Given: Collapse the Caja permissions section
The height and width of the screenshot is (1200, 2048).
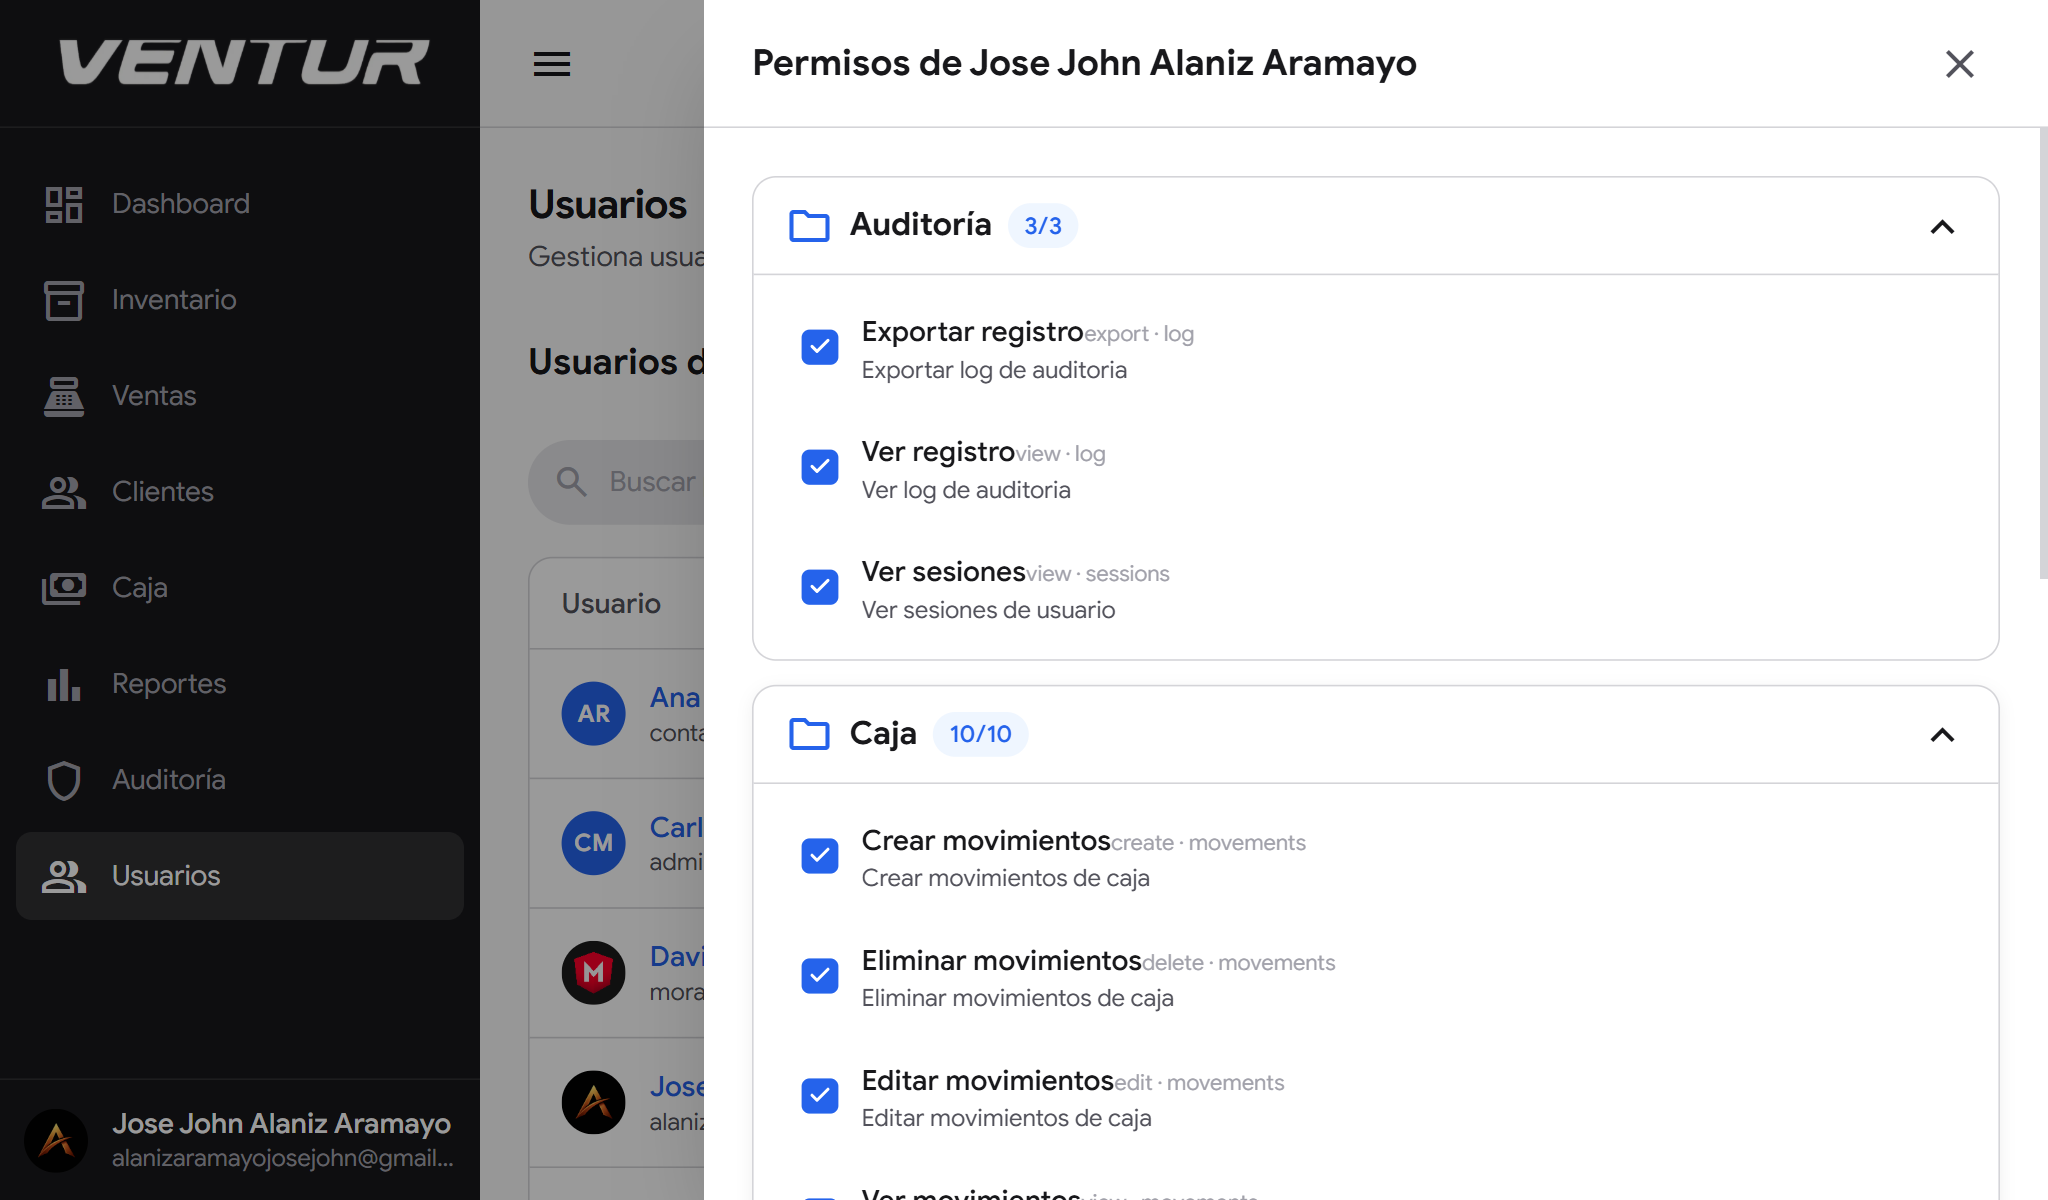Looking at the screenshot, I should click(1941, 735).
